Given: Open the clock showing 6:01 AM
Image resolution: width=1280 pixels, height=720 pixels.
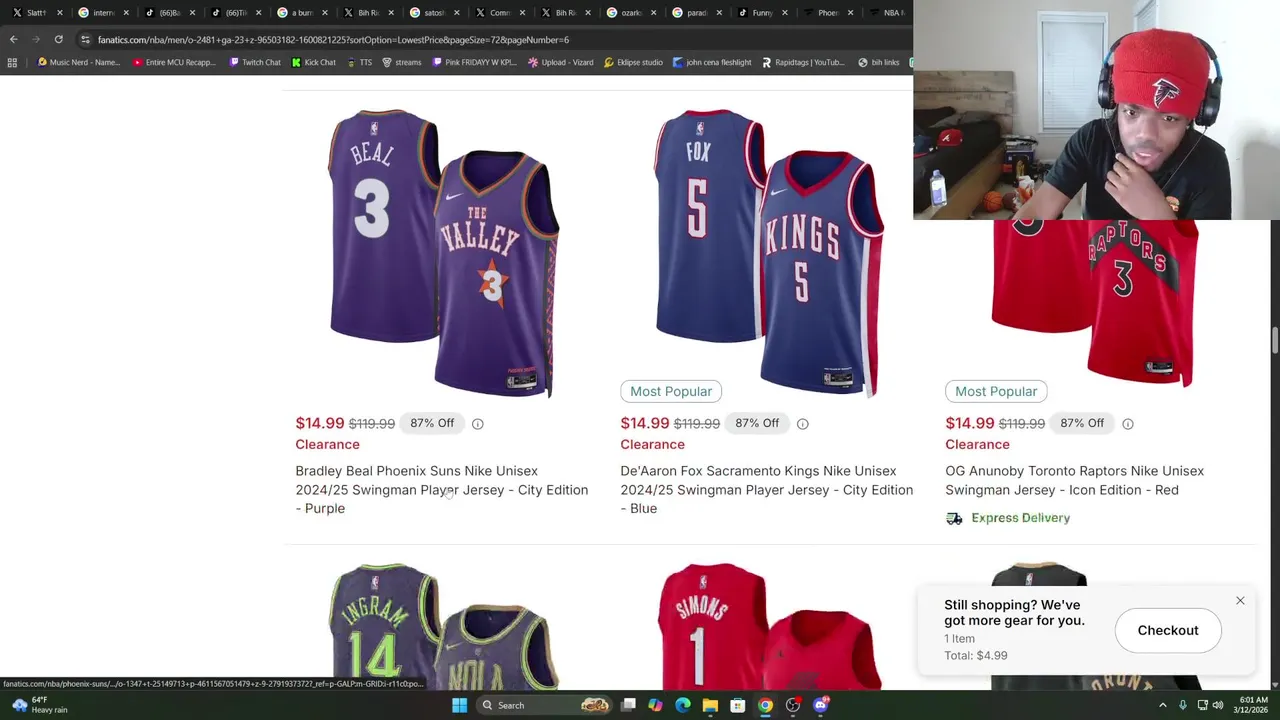Looking at the screenshot, I should (x=1253, y=705).
